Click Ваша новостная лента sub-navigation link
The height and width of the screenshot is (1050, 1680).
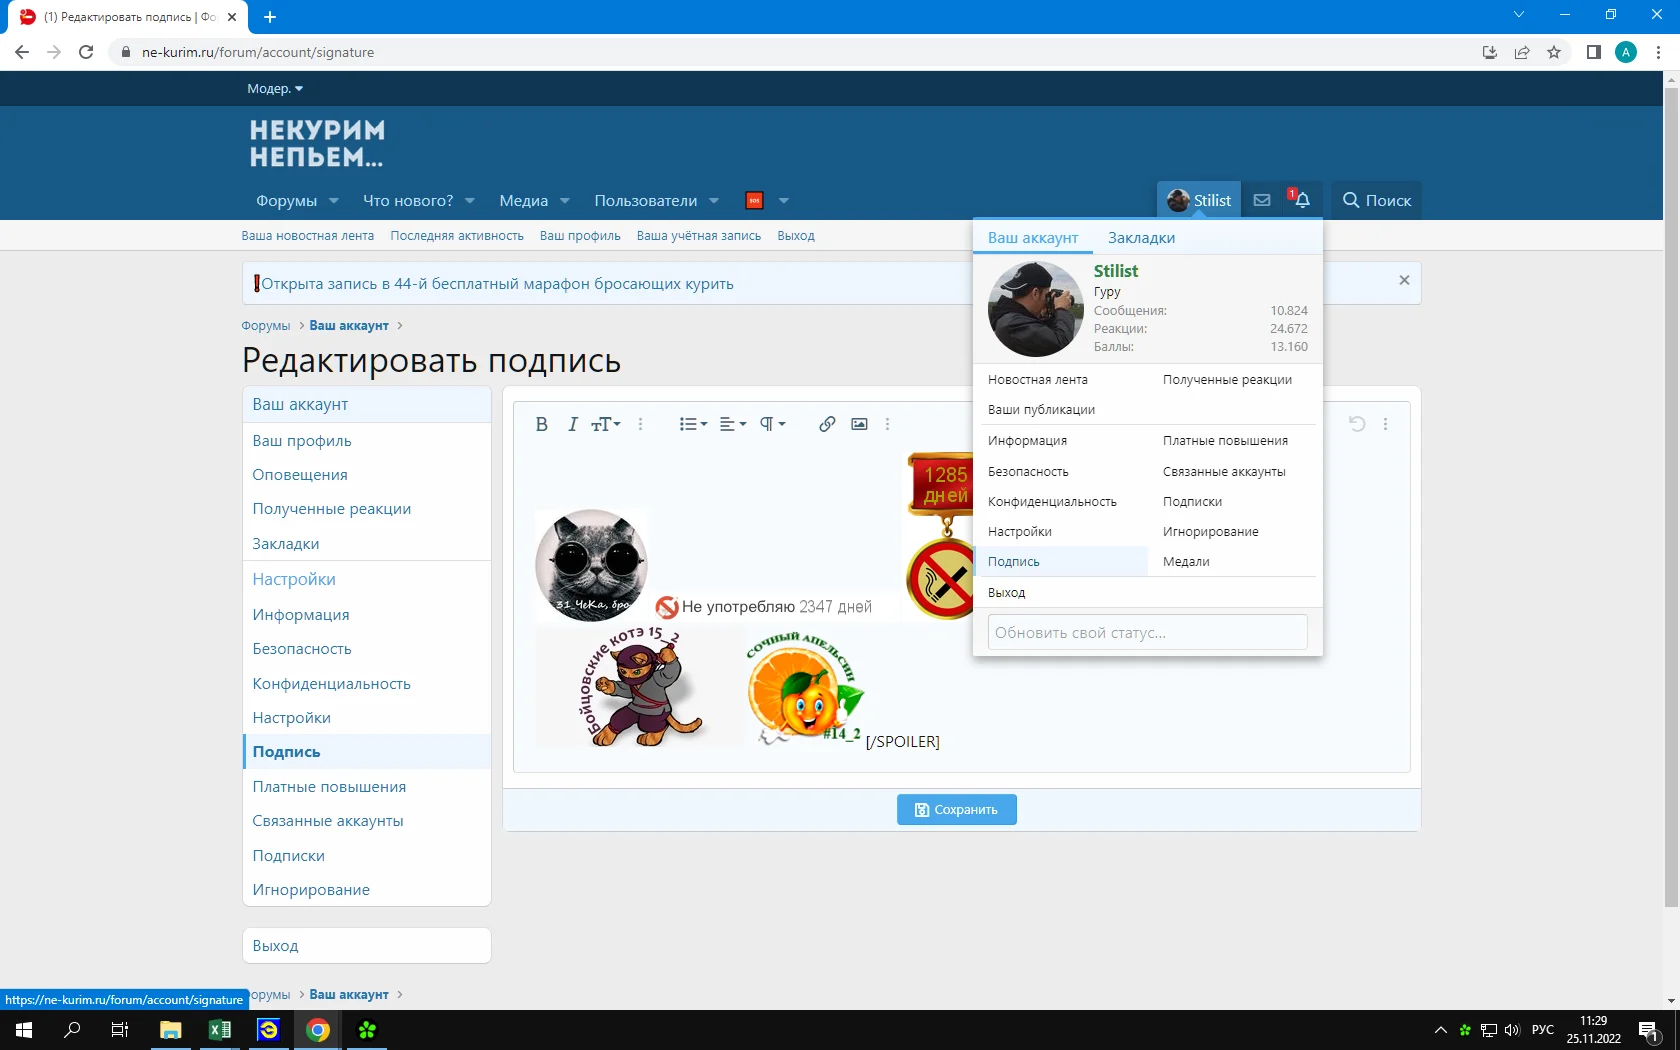[x=308, y=236]
